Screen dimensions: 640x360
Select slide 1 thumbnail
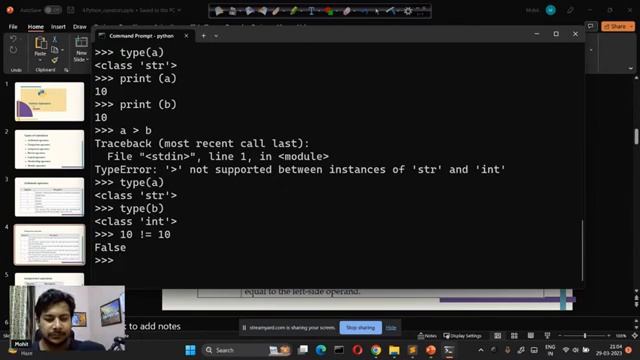pos(49,102)
